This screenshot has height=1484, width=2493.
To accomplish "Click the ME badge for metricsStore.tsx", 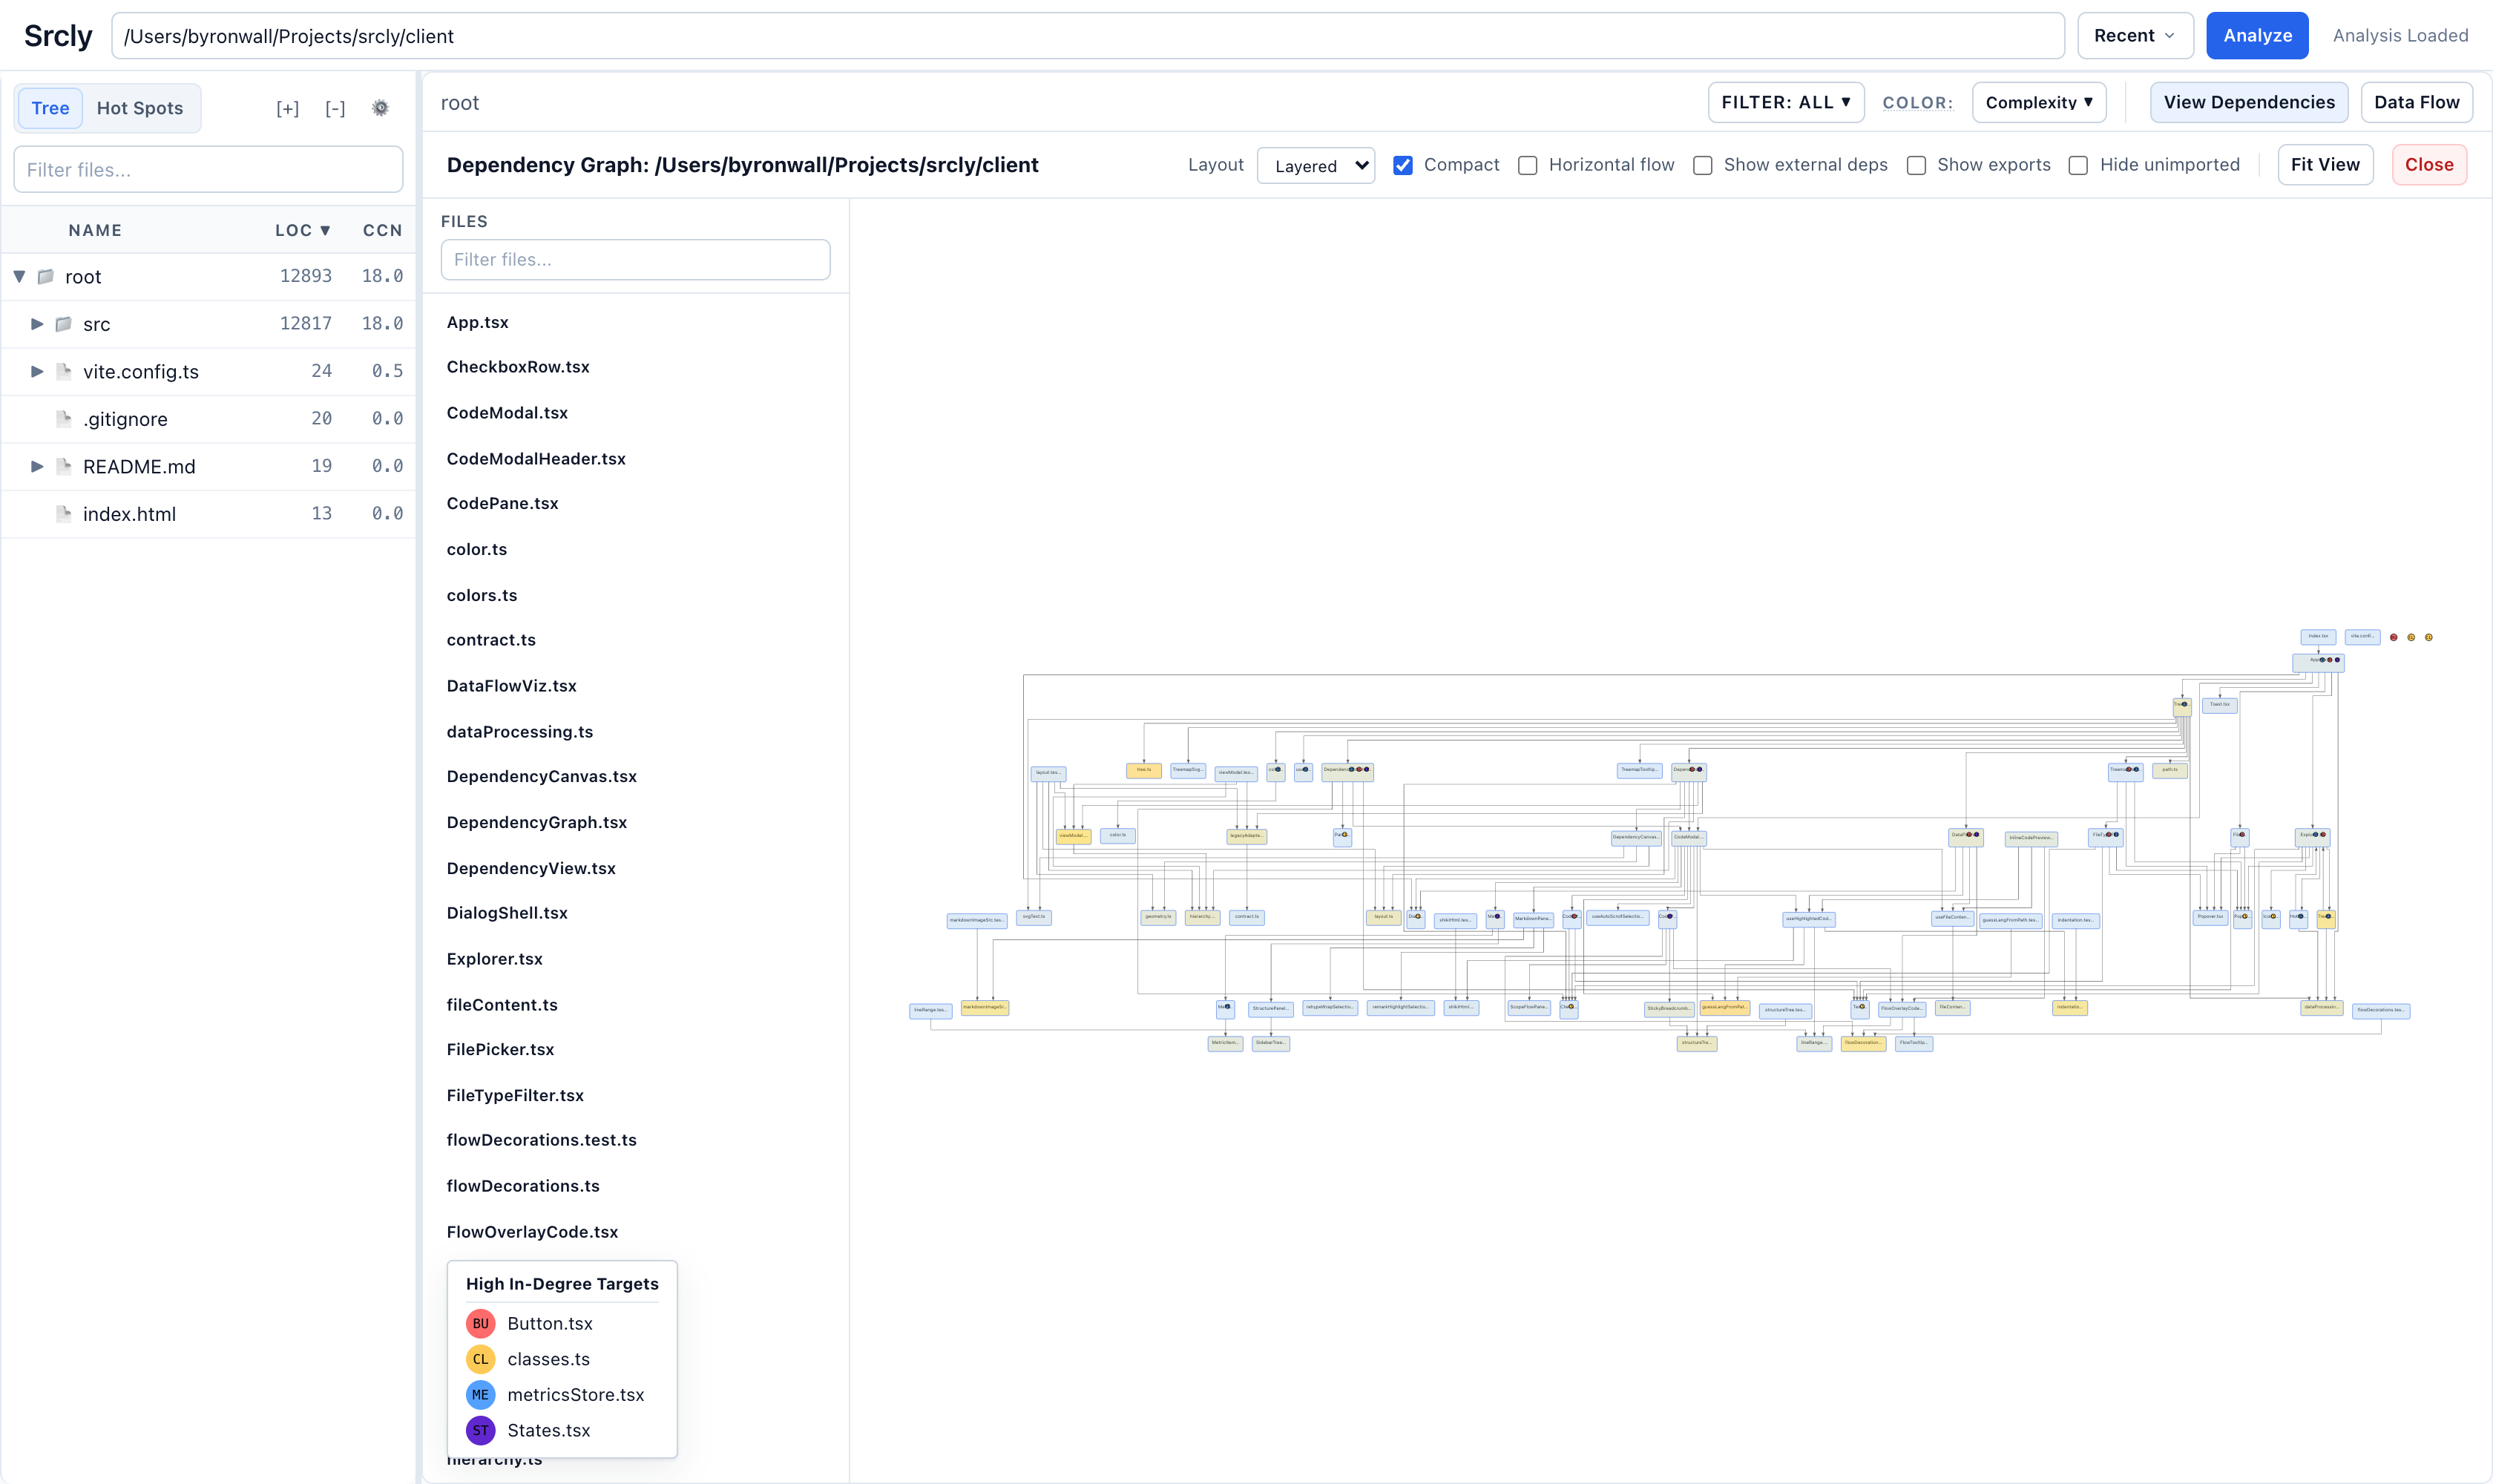I will (480, 1395).
